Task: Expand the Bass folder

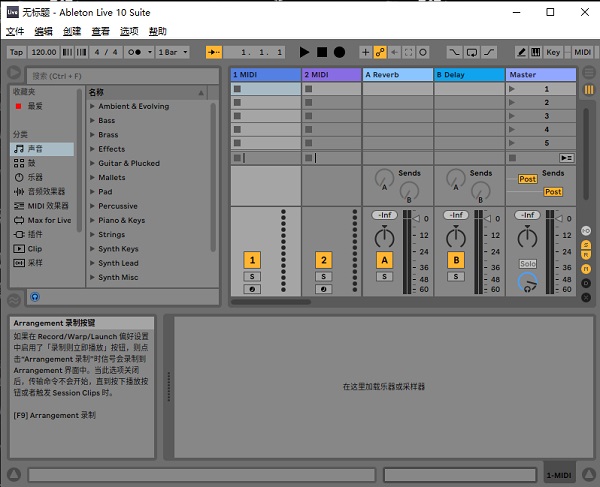Action: [92, 120]
